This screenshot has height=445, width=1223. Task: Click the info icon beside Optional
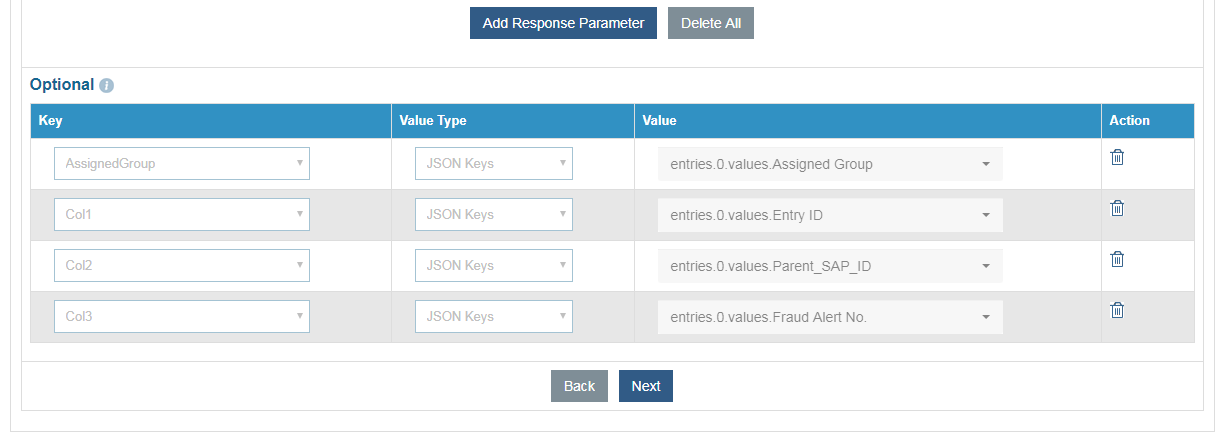107,86
